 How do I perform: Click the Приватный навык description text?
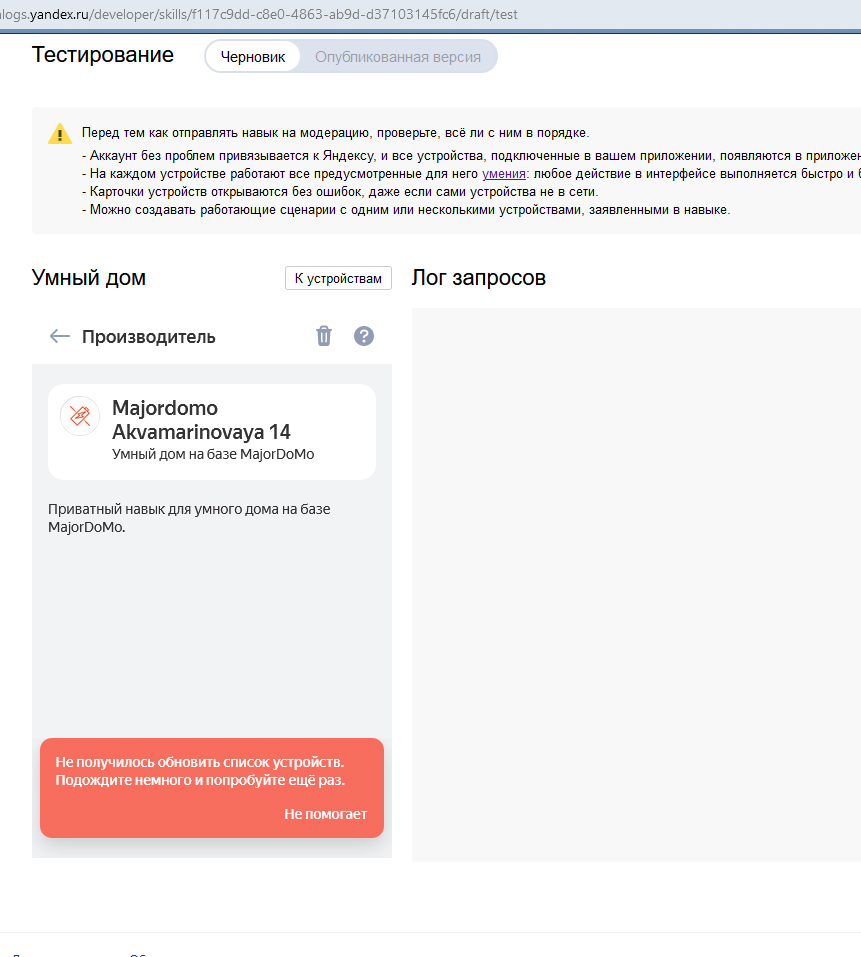189,518
